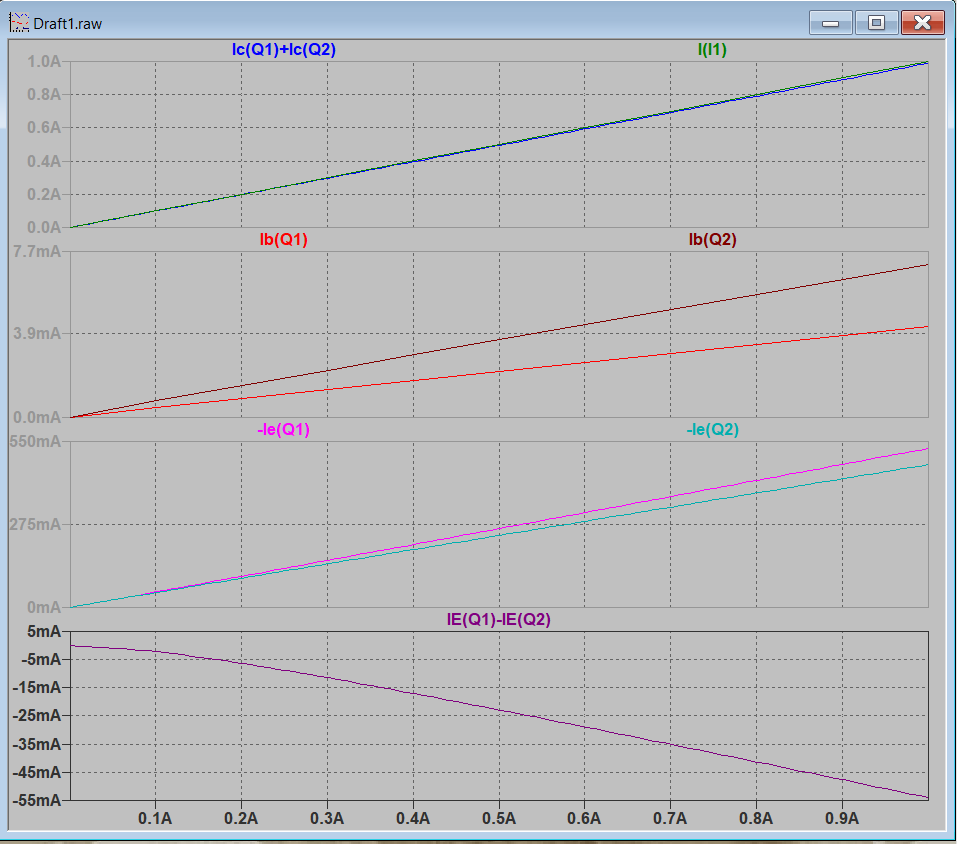This screenshot has height=844, width=957.
Task: Click the 0mA axis label
Action: 44,607
